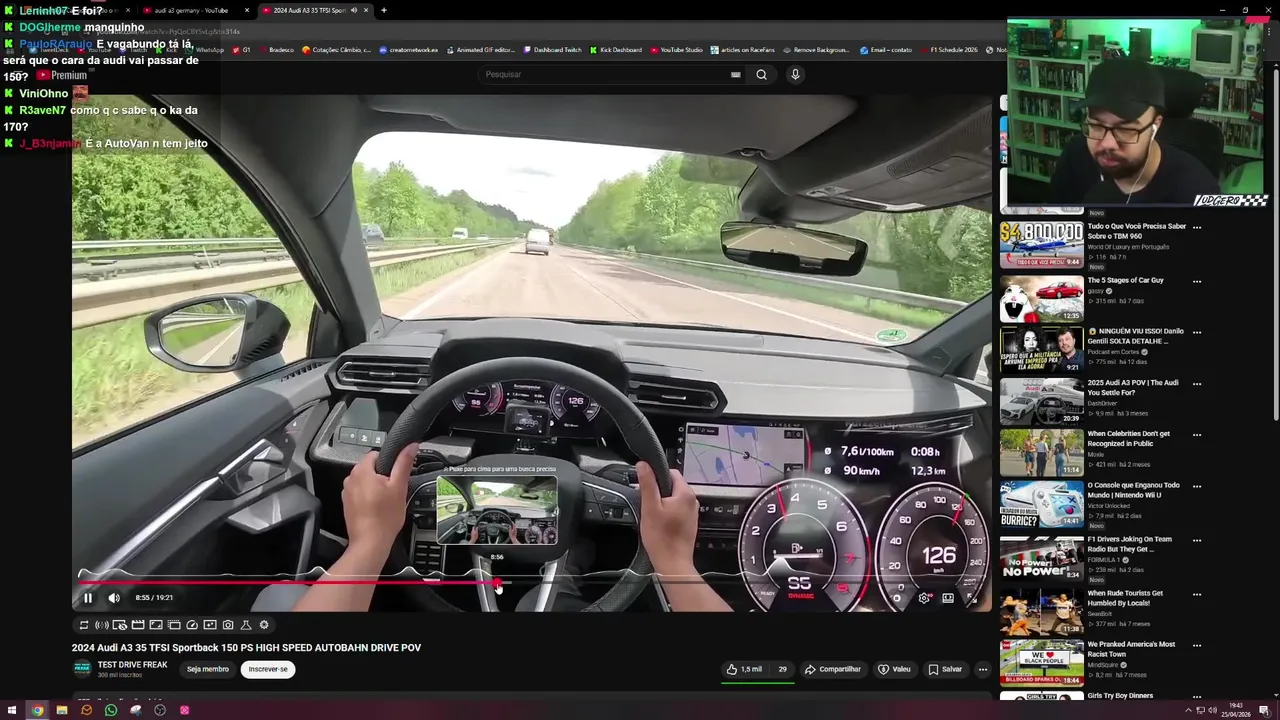1280x720 pixels.
Task: Open the menu for Tudo o Que Você Precisa video
Action: 1197,227
